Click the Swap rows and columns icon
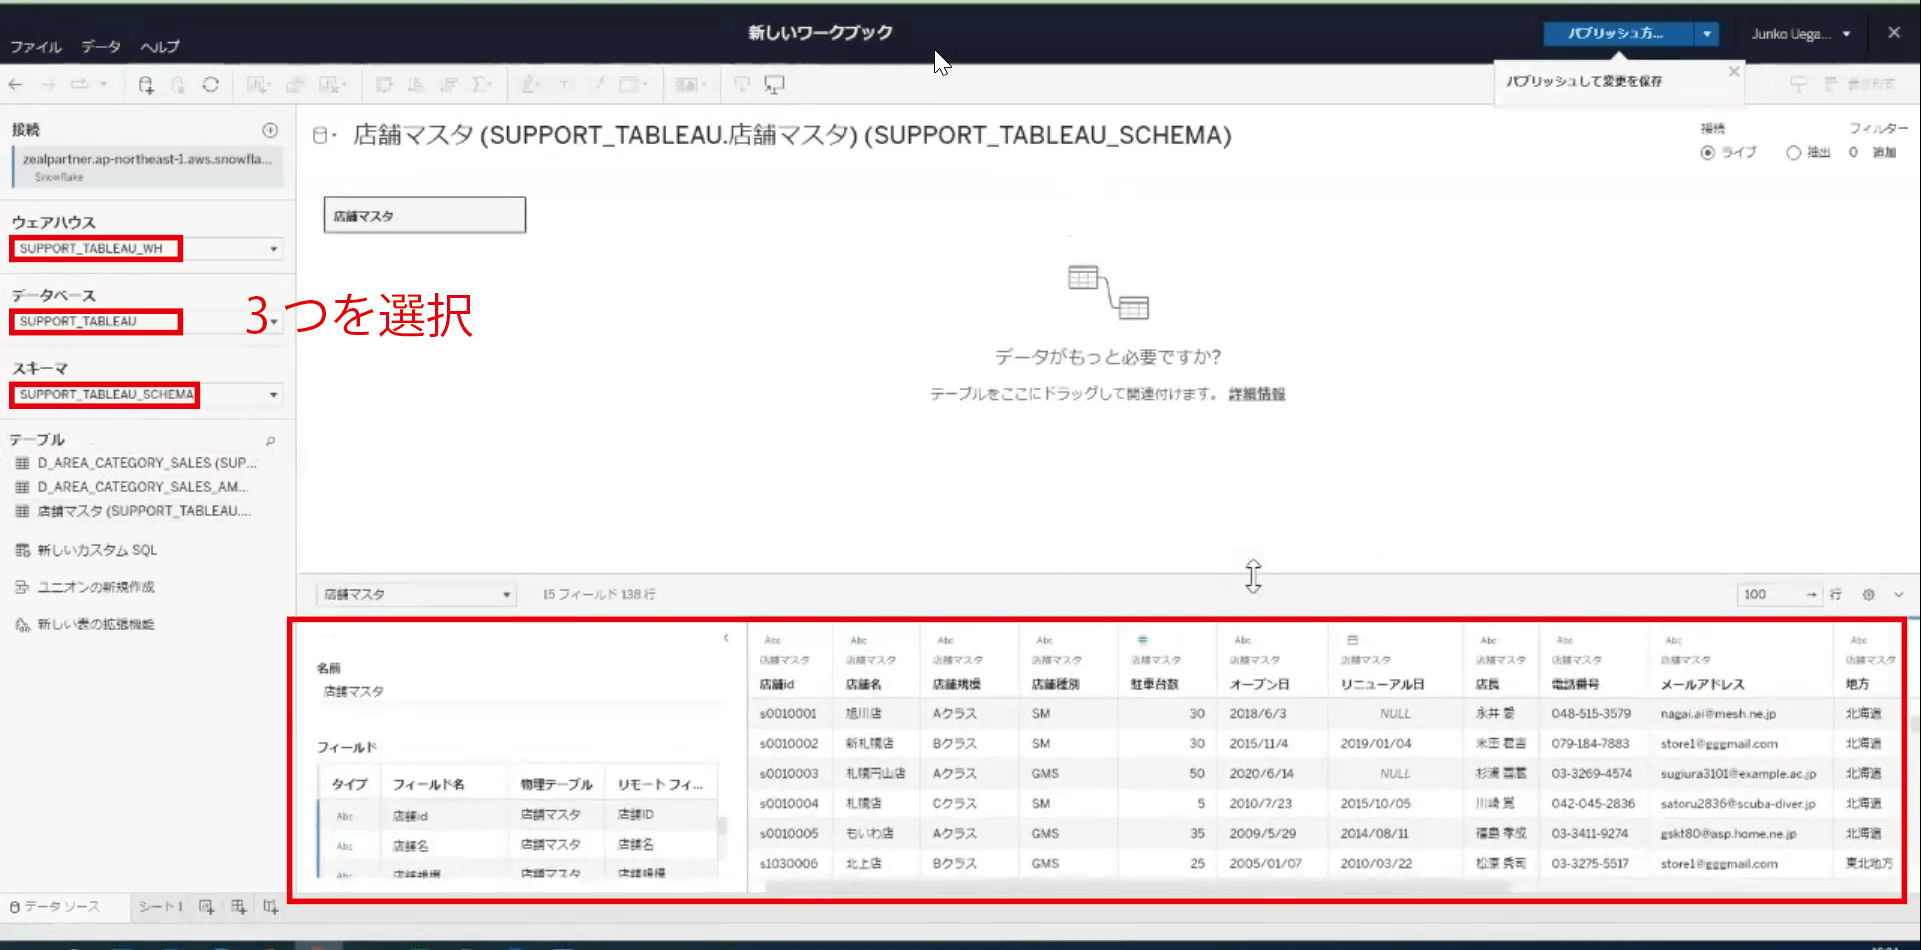1921x950 pixels. (x=384, y=85)
